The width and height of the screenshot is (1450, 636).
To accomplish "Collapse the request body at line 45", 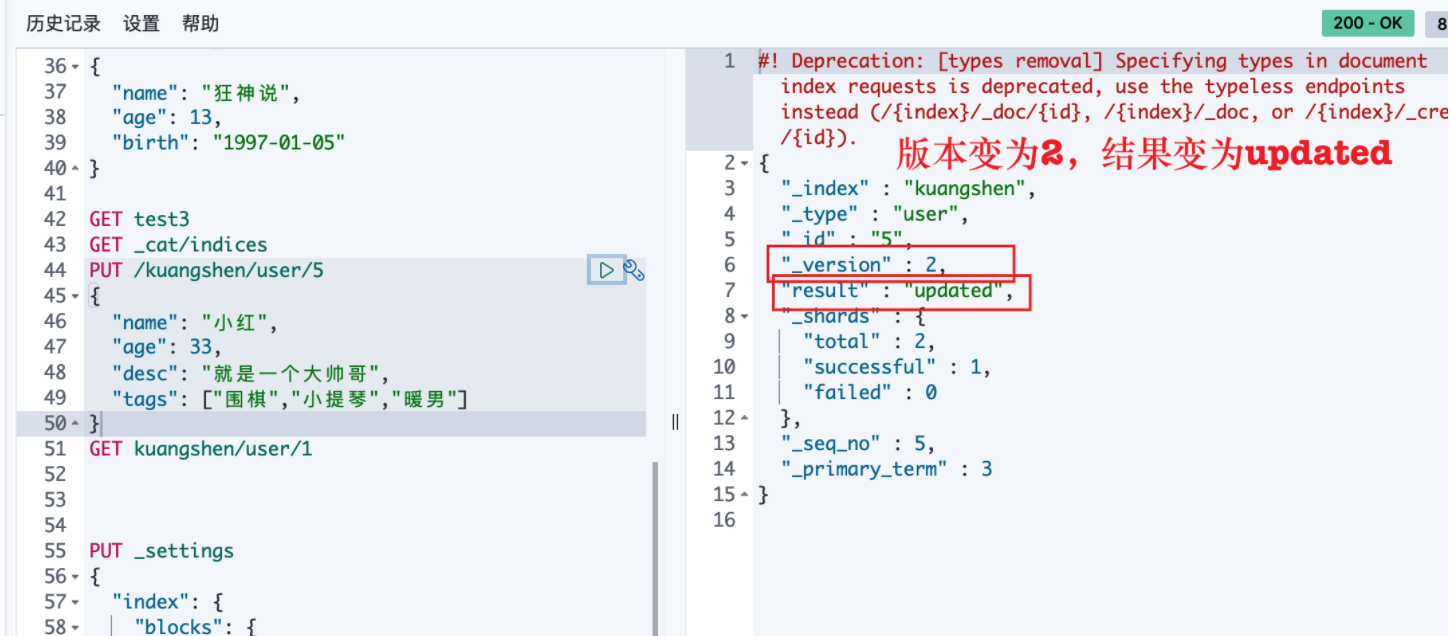I will coord(77,297).
